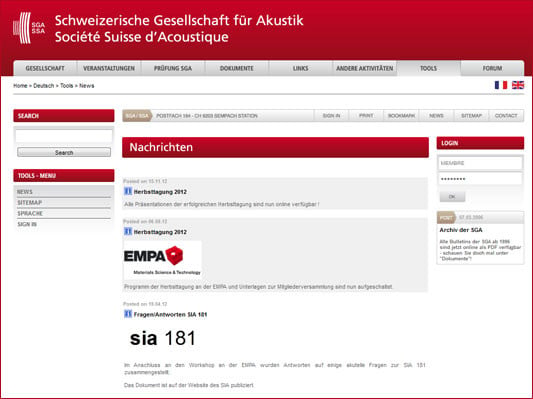Open the Gesellschaft menu
The image size is (533, 399).
coord(45,68)
